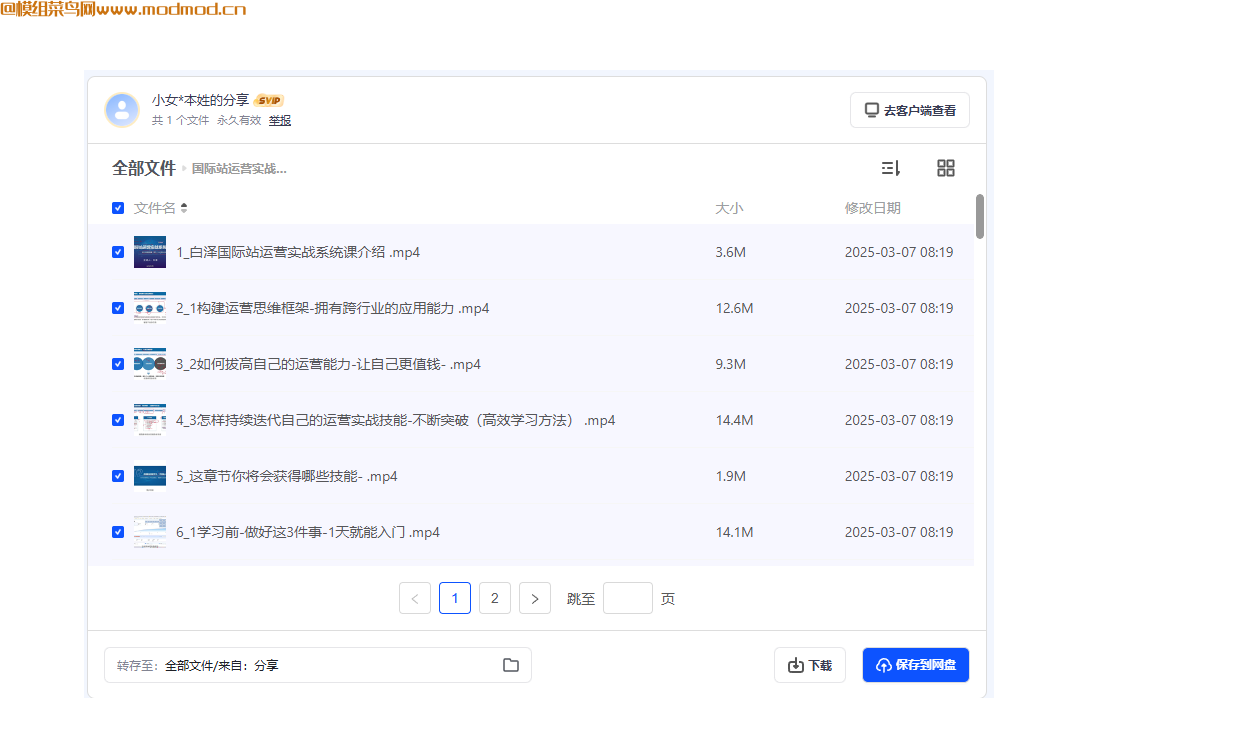The height and width of the screenshot is (749, 1246).
Task: Uncheck the 6_1学习前 file checkbox
Action: tap(118, 532)
